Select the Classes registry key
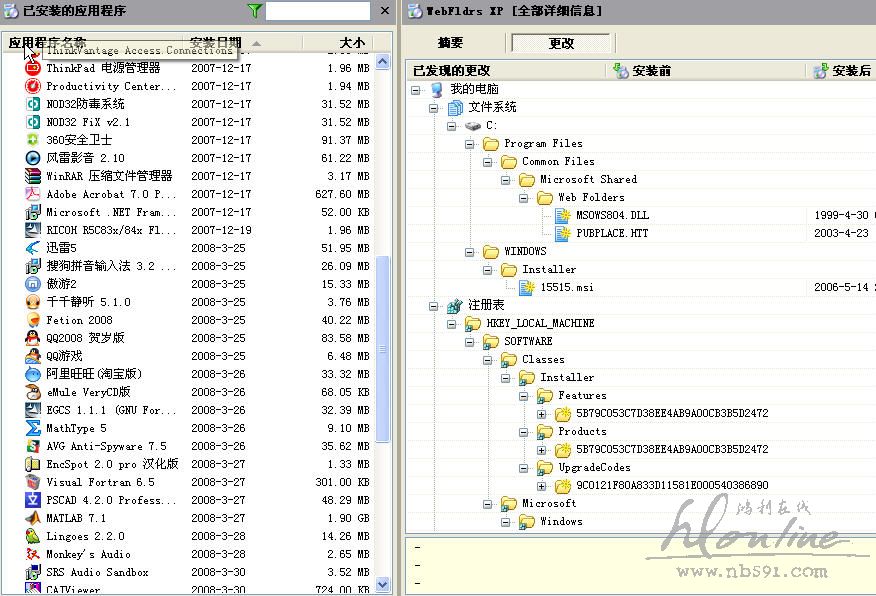The height and width of the screenshot is (596, 876). pos(543,360)
